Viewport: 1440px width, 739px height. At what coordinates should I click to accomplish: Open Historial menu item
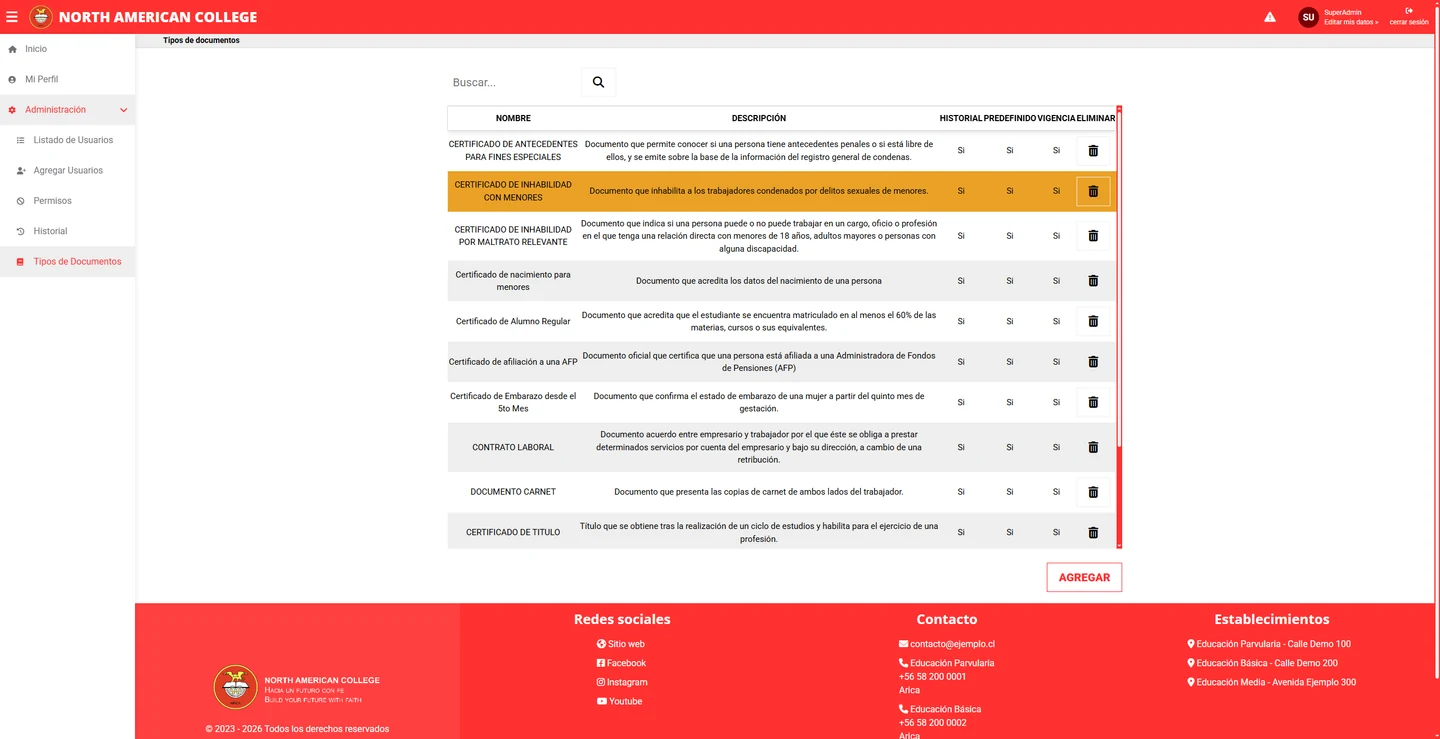point(50,231)
